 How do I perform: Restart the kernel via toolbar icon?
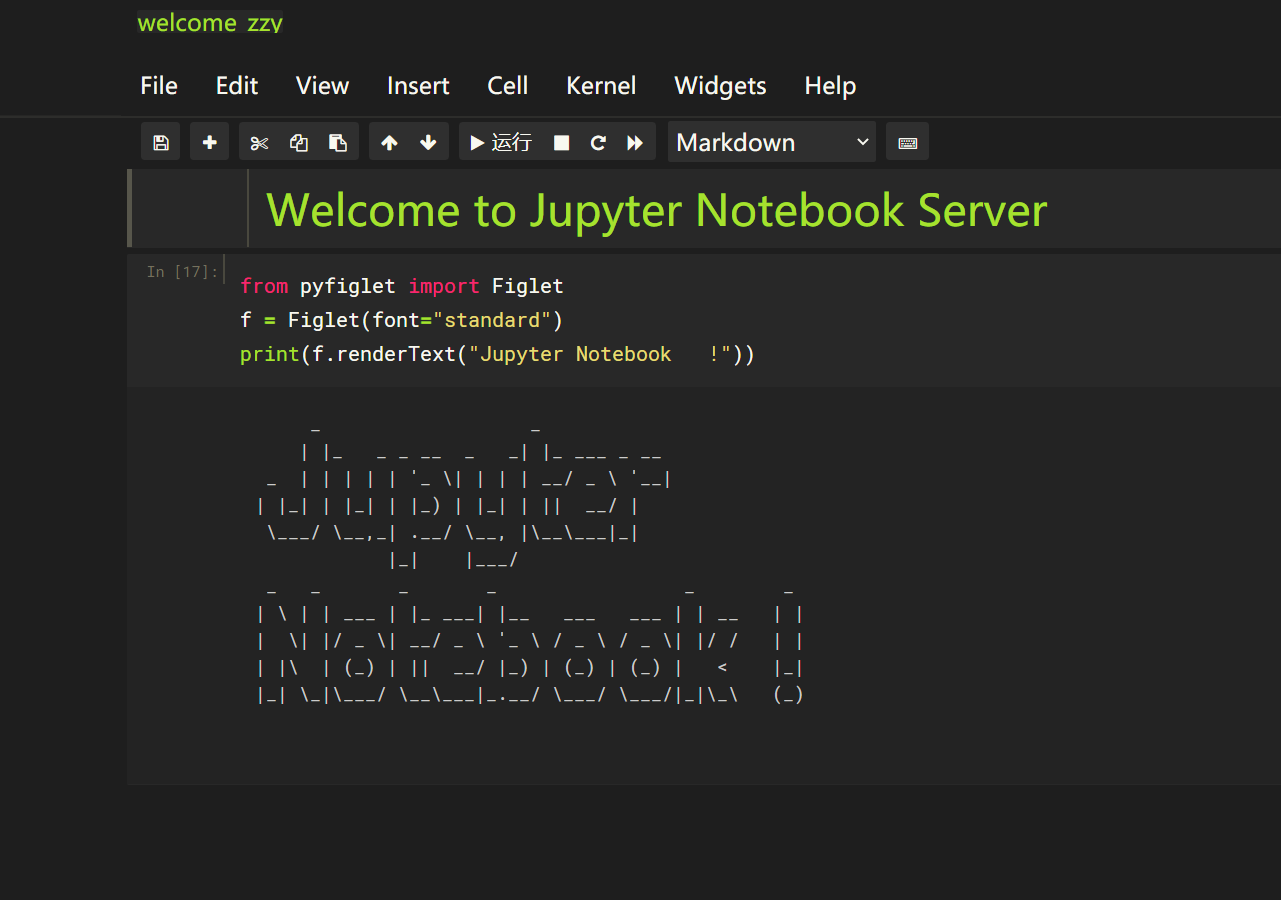597,141
